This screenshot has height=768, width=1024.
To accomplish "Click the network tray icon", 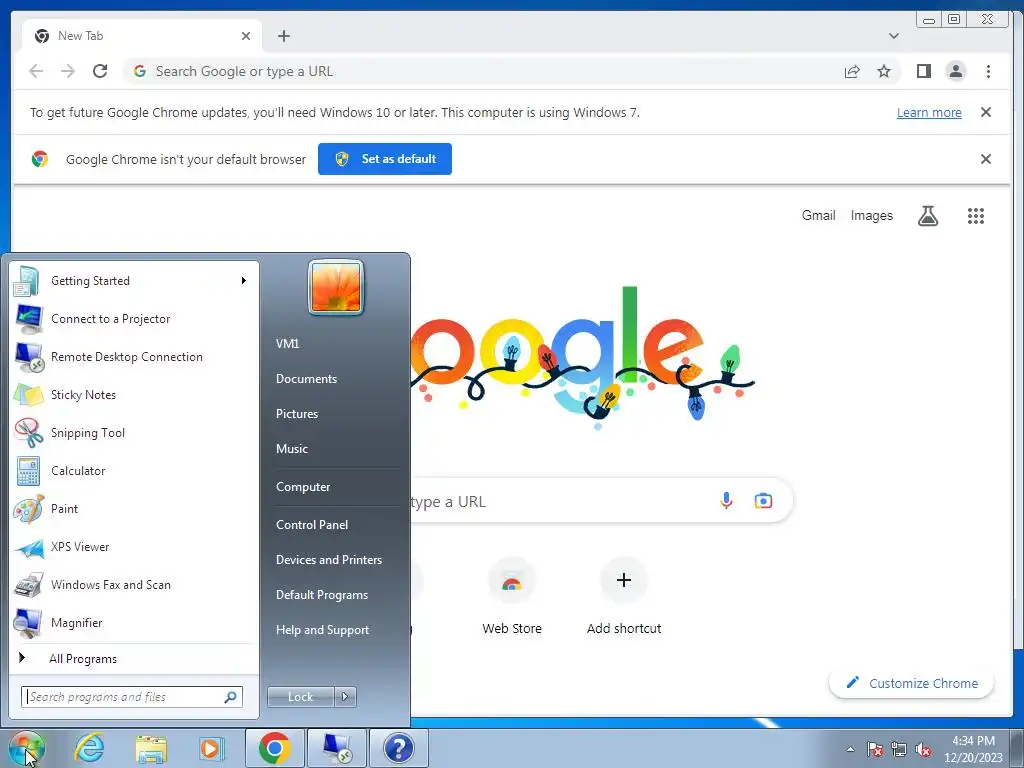I will (x=899, y=749).
